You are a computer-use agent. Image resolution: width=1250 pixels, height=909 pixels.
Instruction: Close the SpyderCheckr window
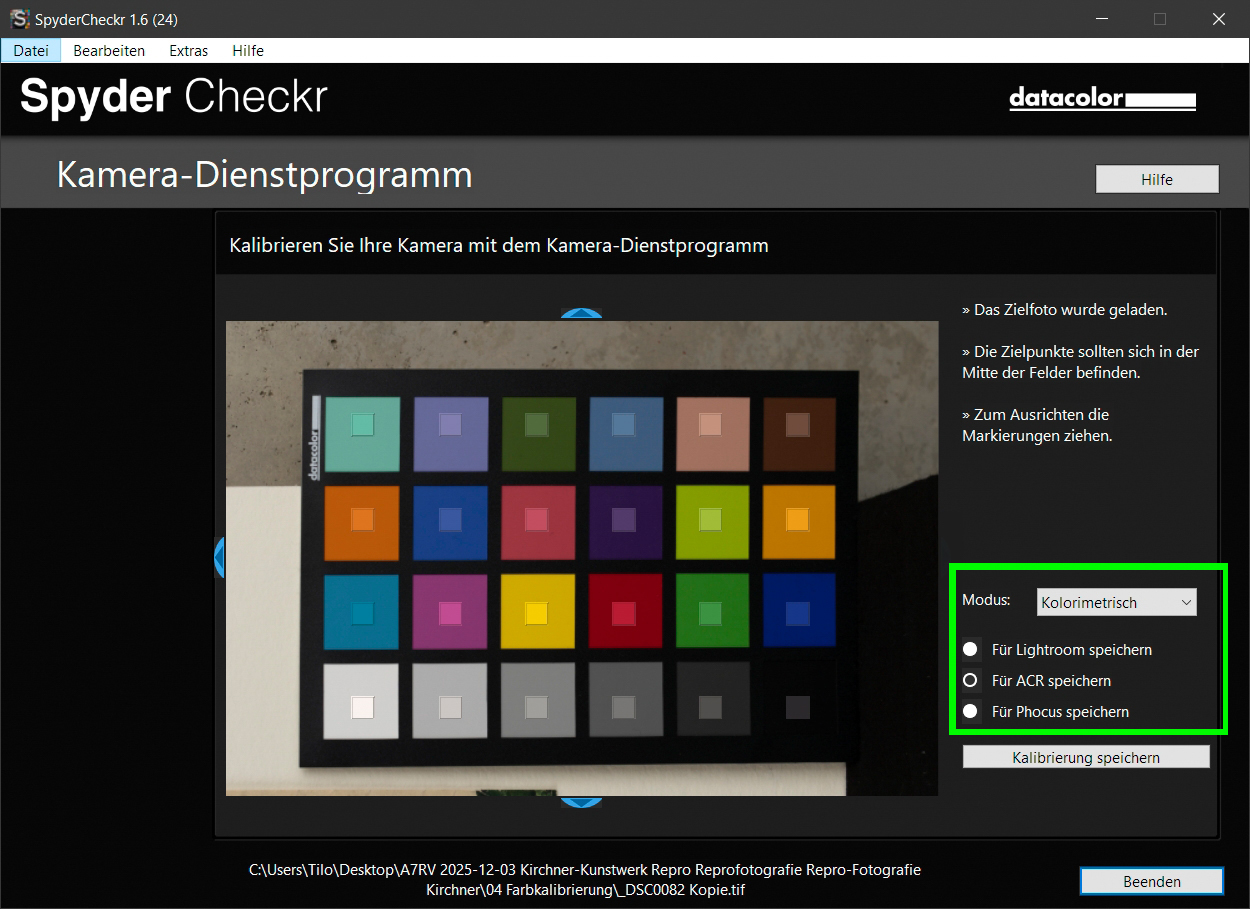click(x=1218, y=19)
